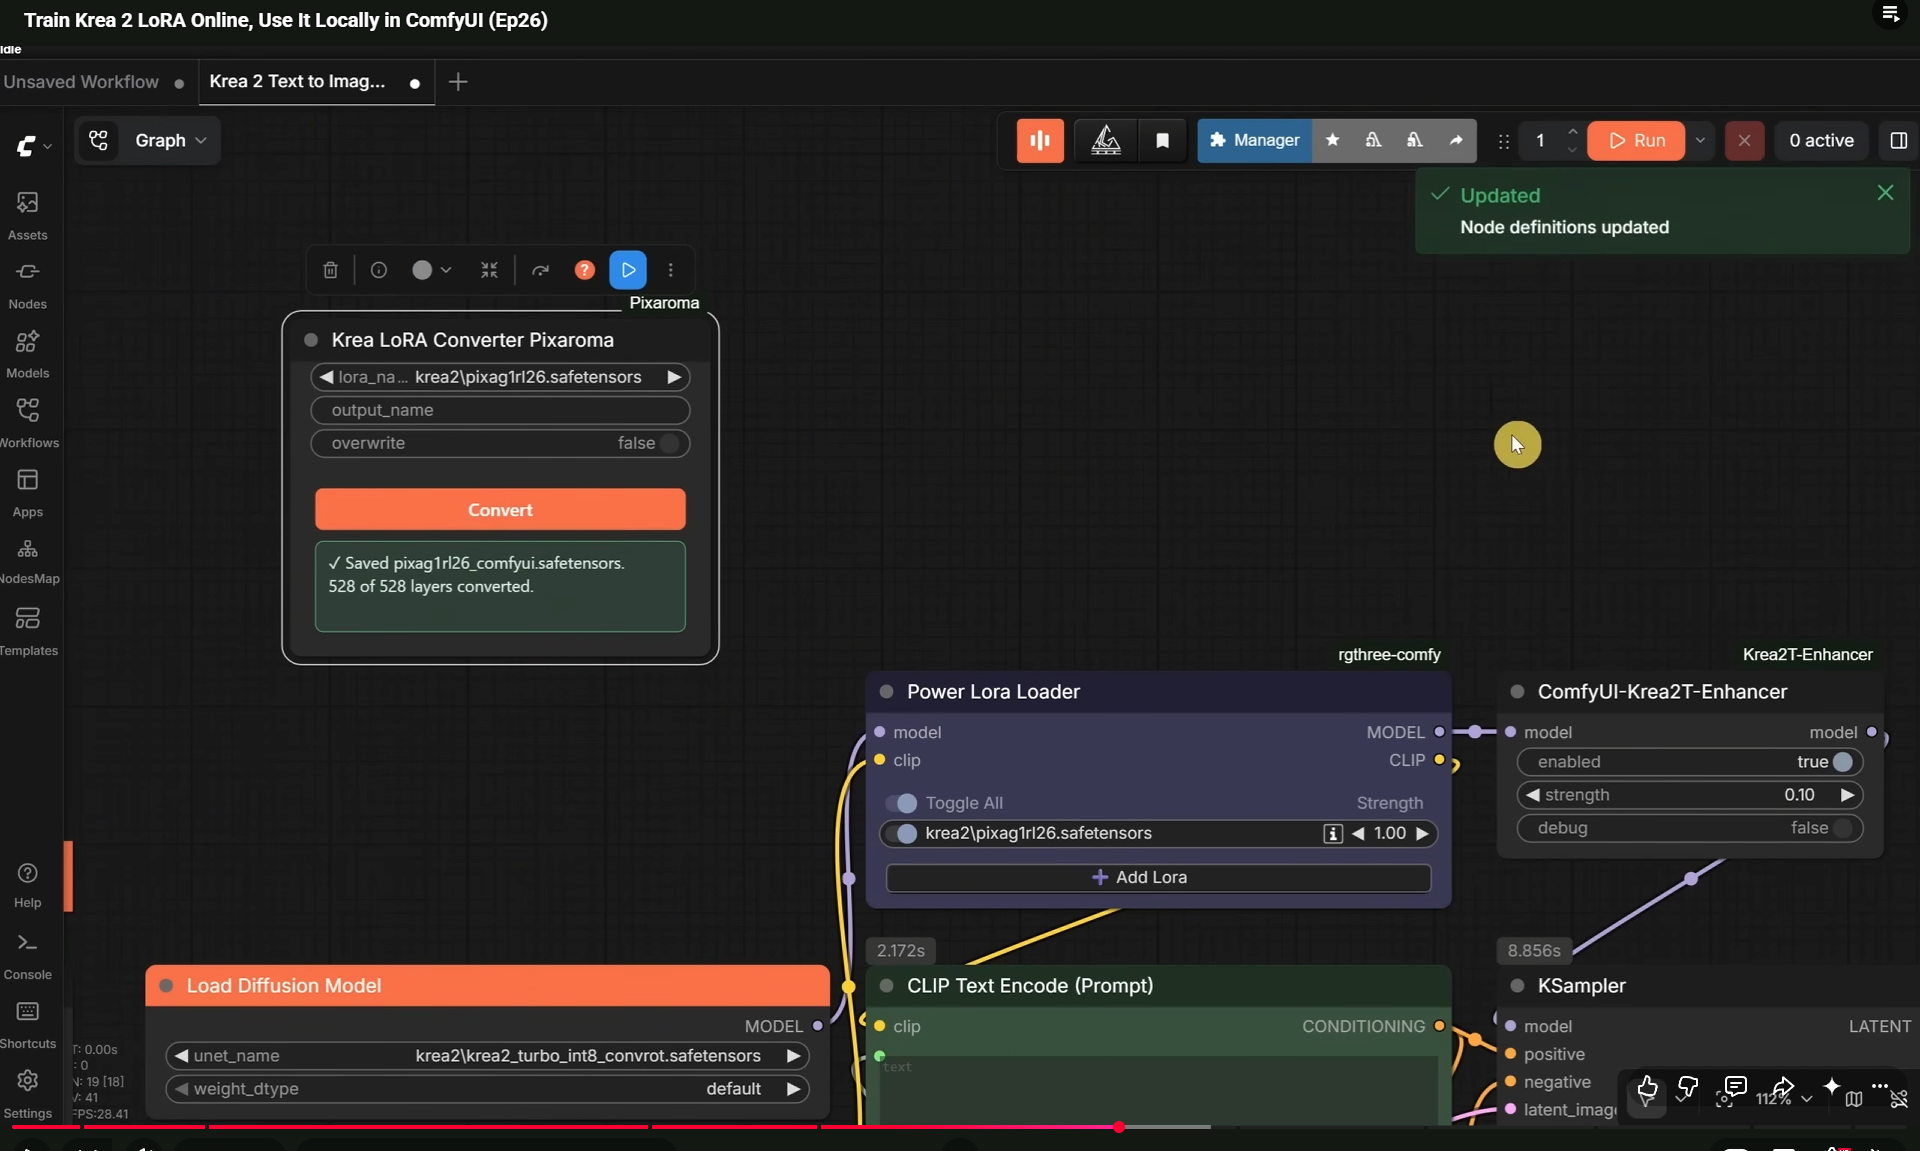Click the Convert button
This screenshot has height=1151, width=1920.
point(500,510)
